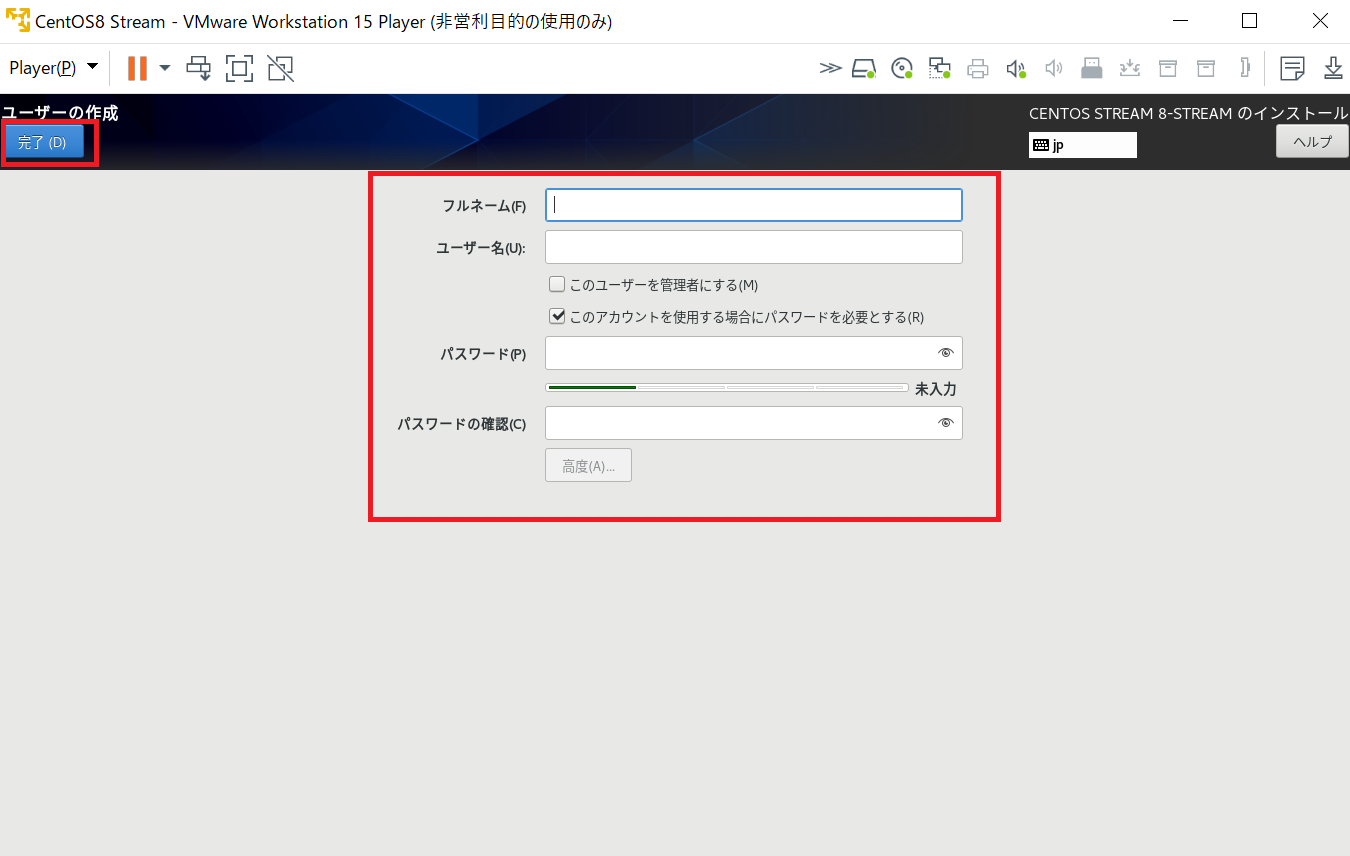Click the icon with two down arrows into a tray
The height and width of the screenshot is (856, 1350).
1129,68
